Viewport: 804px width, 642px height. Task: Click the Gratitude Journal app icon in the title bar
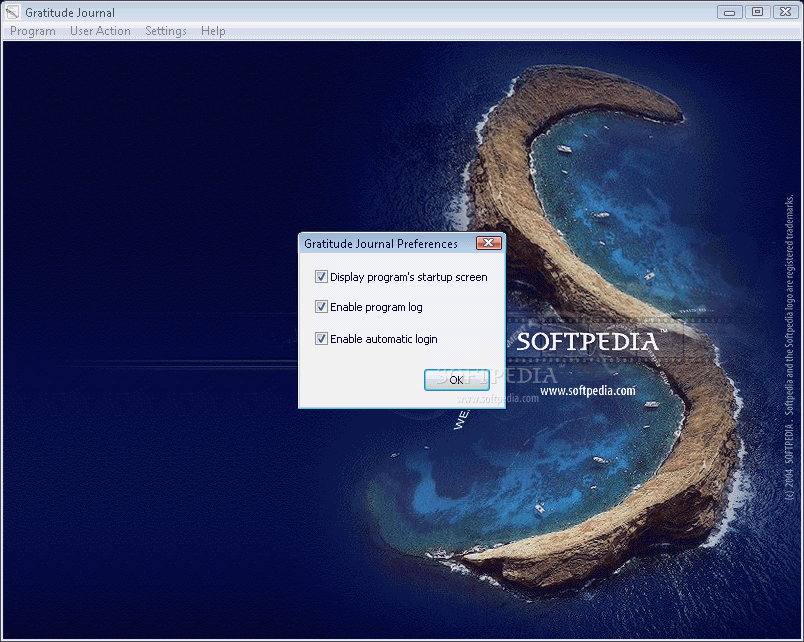pos(12,12)
